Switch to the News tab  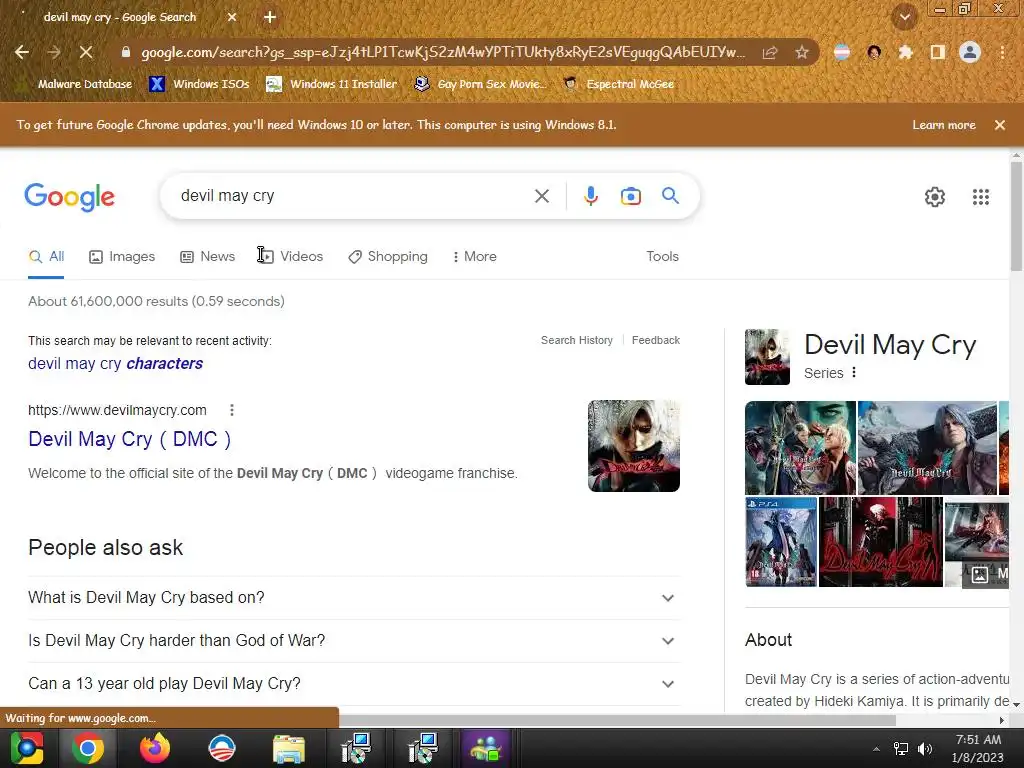[208, 257]
